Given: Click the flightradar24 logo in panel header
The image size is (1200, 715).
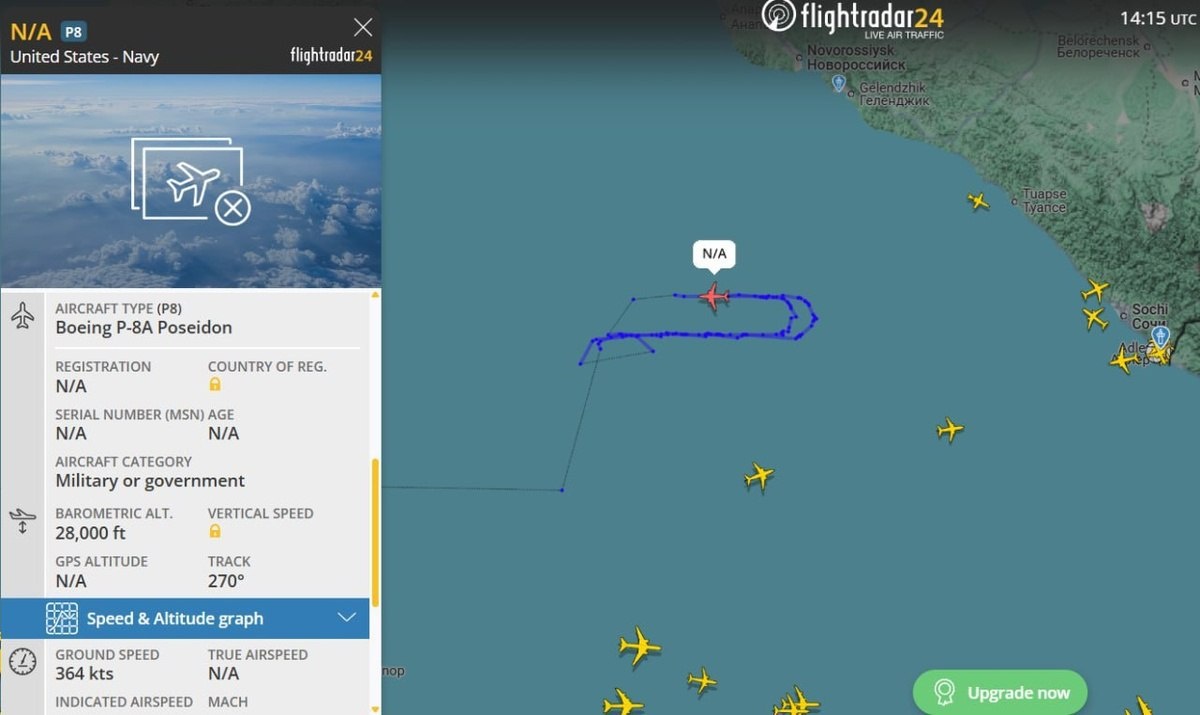Looking at the screenshot, I should pos(331,55).
